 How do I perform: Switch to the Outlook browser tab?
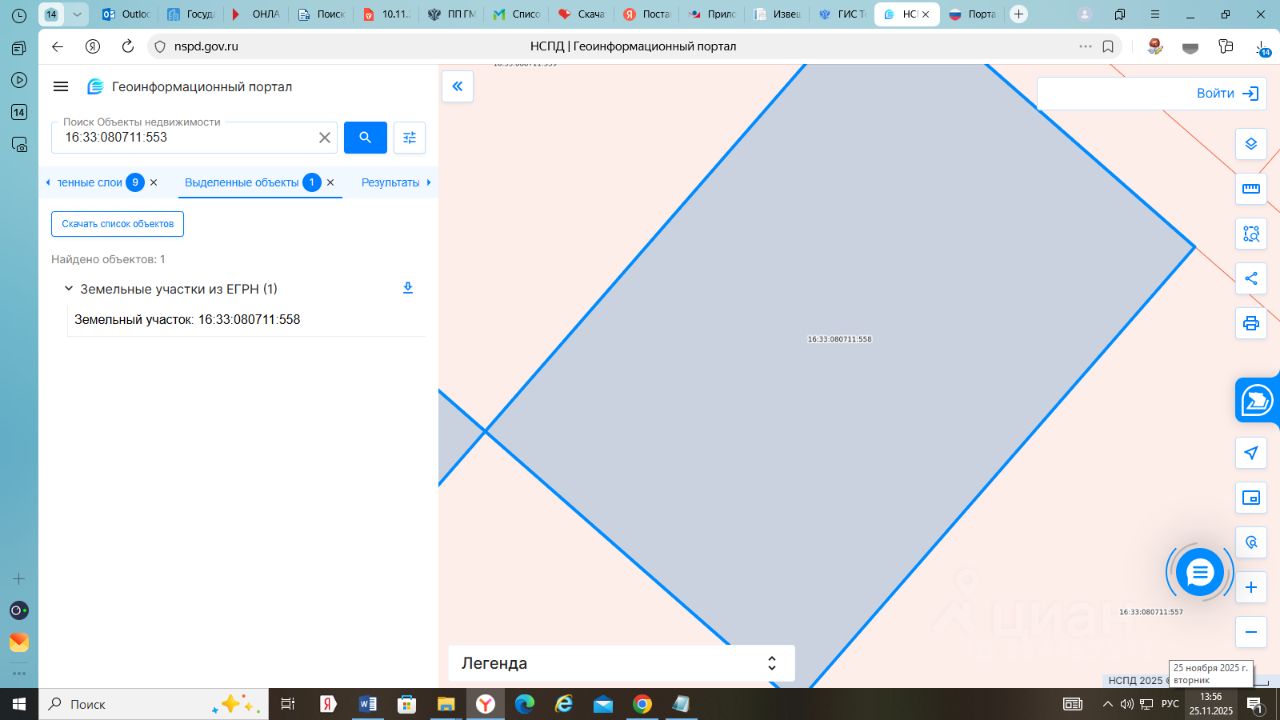pos(126,14)
